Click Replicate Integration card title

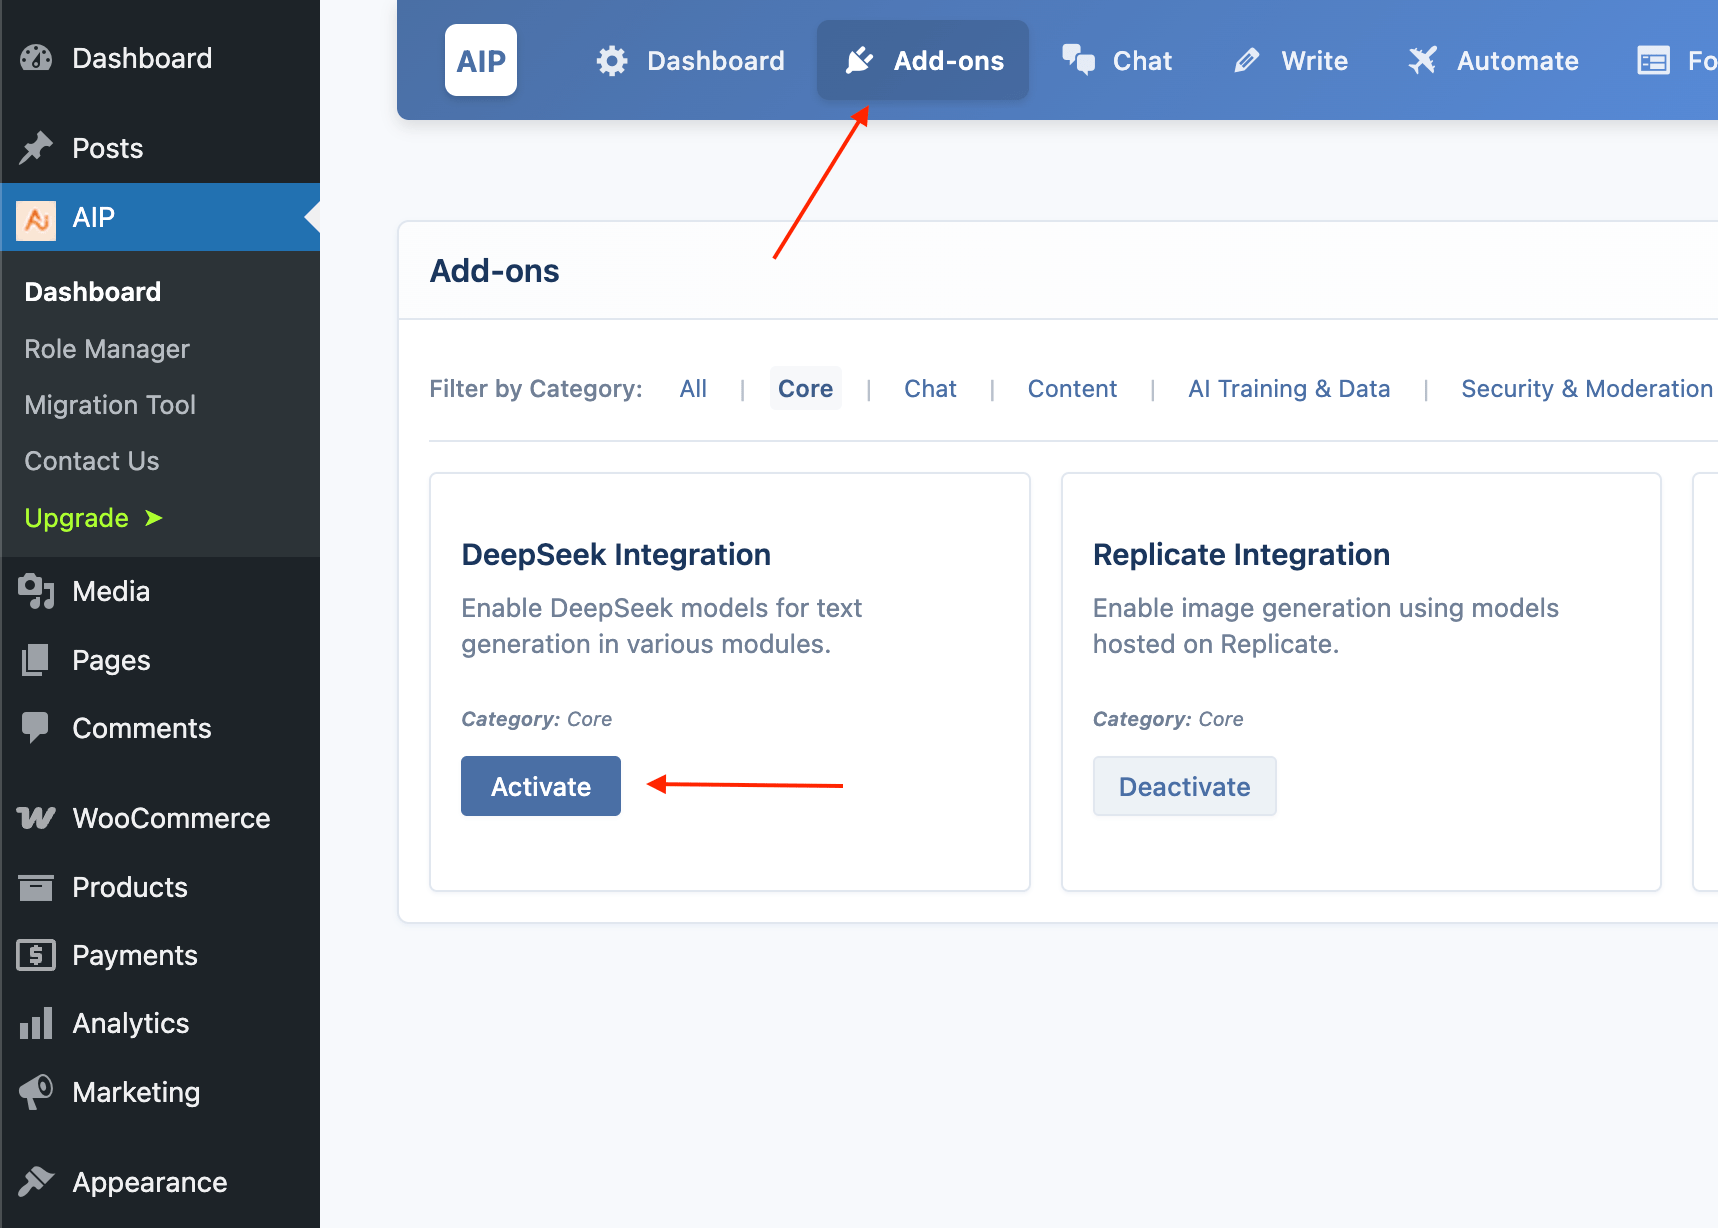coord(1241,555)
